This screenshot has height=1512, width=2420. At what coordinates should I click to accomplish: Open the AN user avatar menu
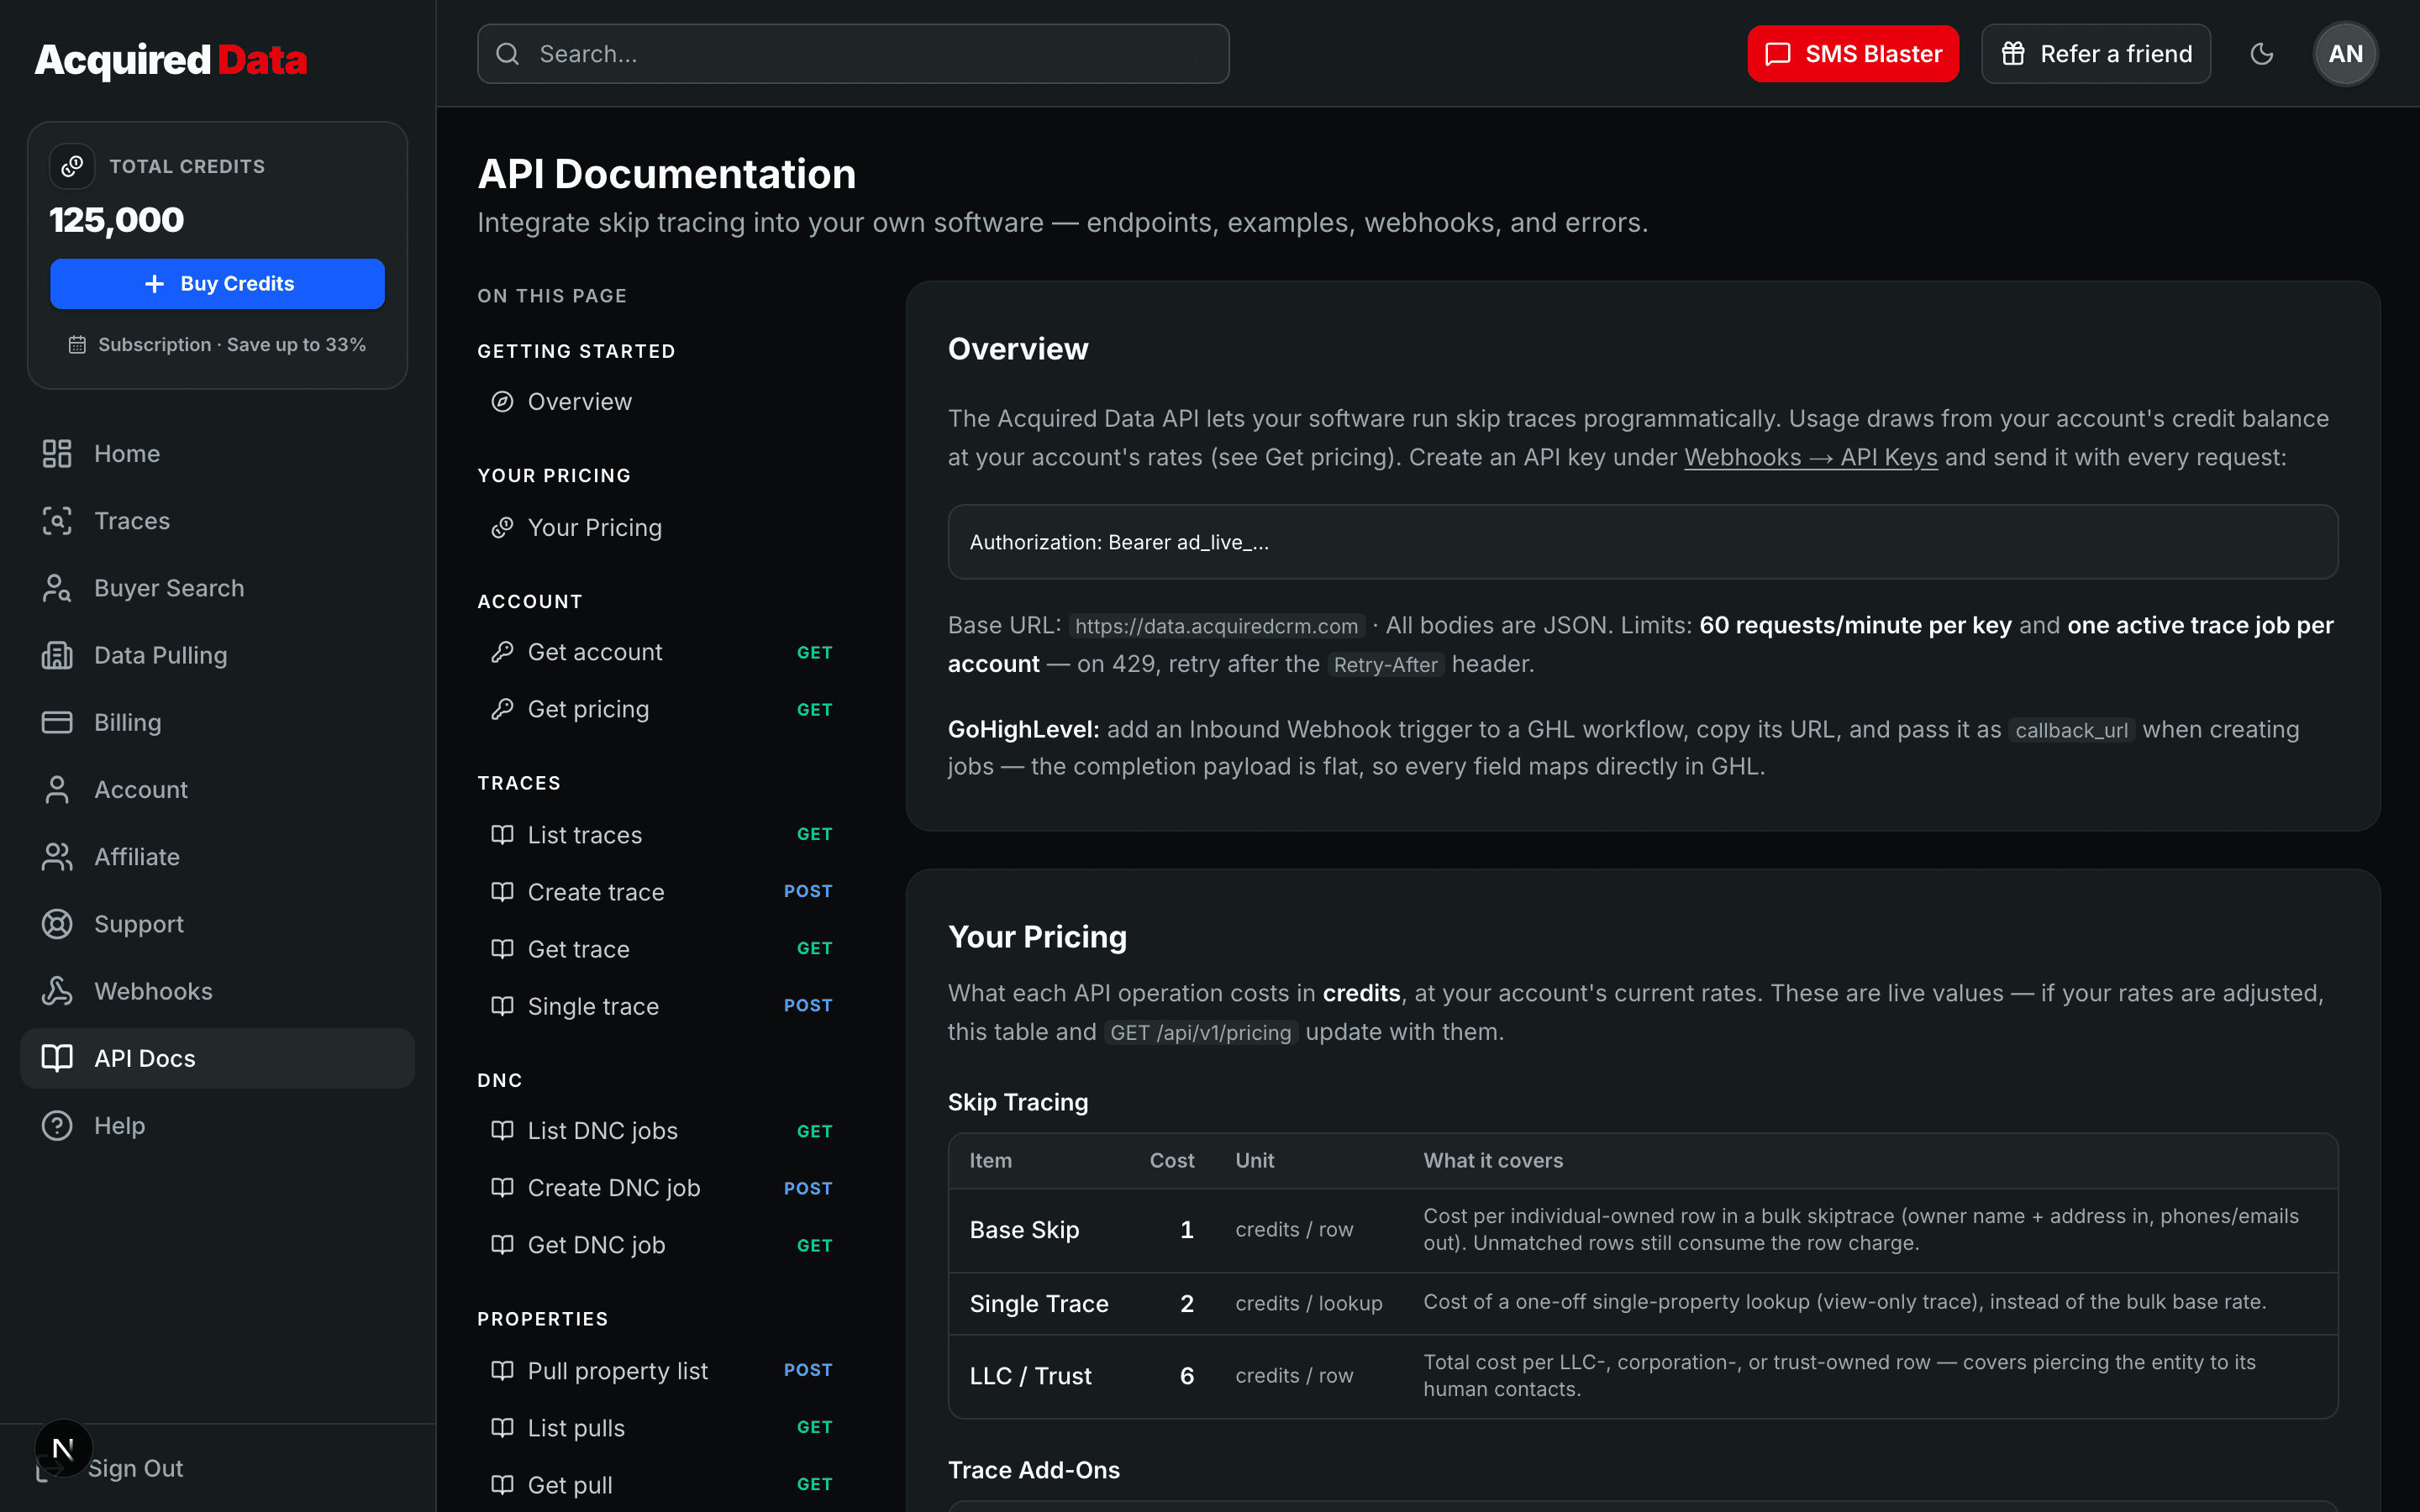coord(2345,54)
